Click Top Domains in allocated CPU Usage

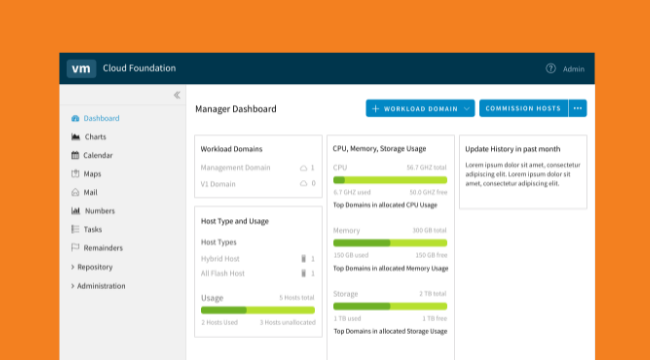[x=385, y=205]
